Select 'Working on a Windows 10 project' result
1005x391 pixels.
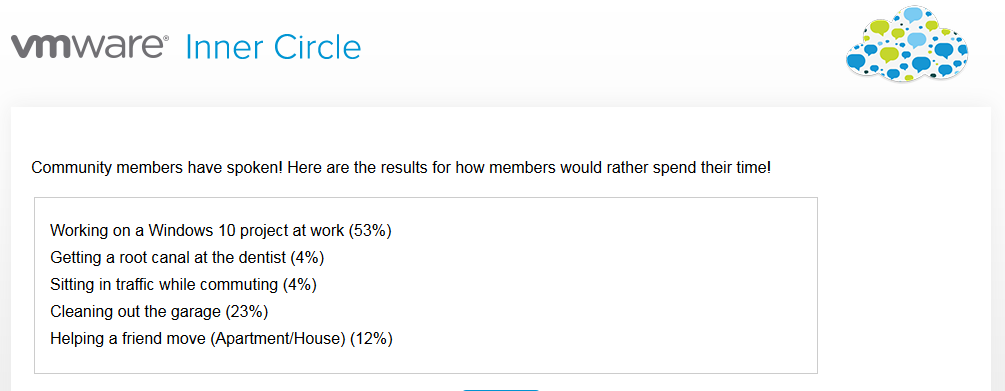(x=220, y=230)
